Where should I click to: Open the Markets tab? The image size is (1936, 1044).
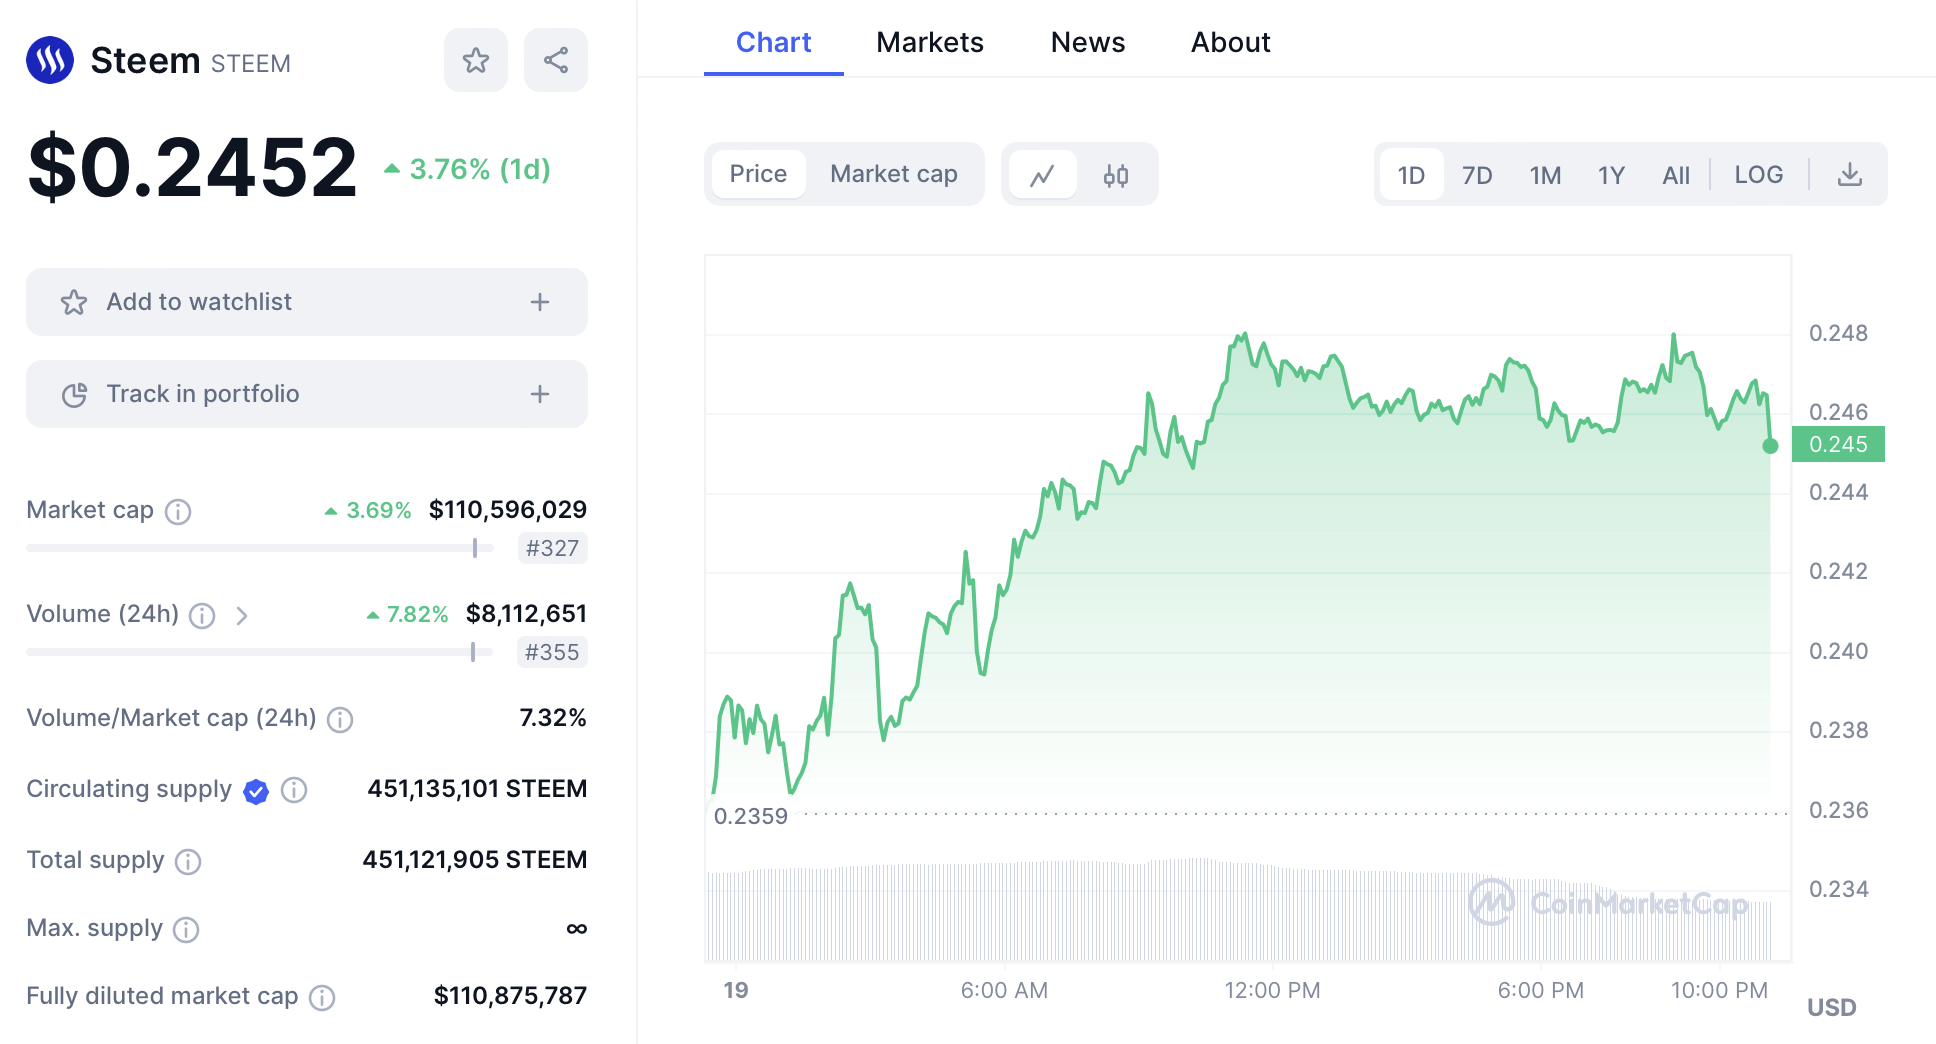(x=929, y=42)
